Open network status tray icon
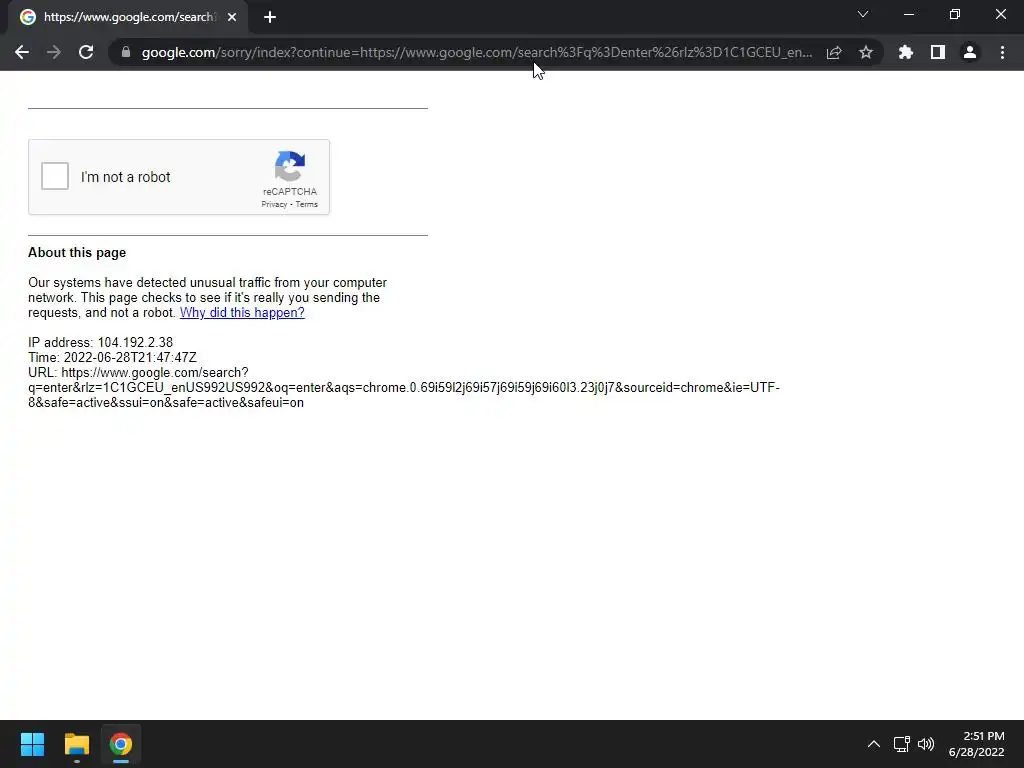 [x=902, y=744]
